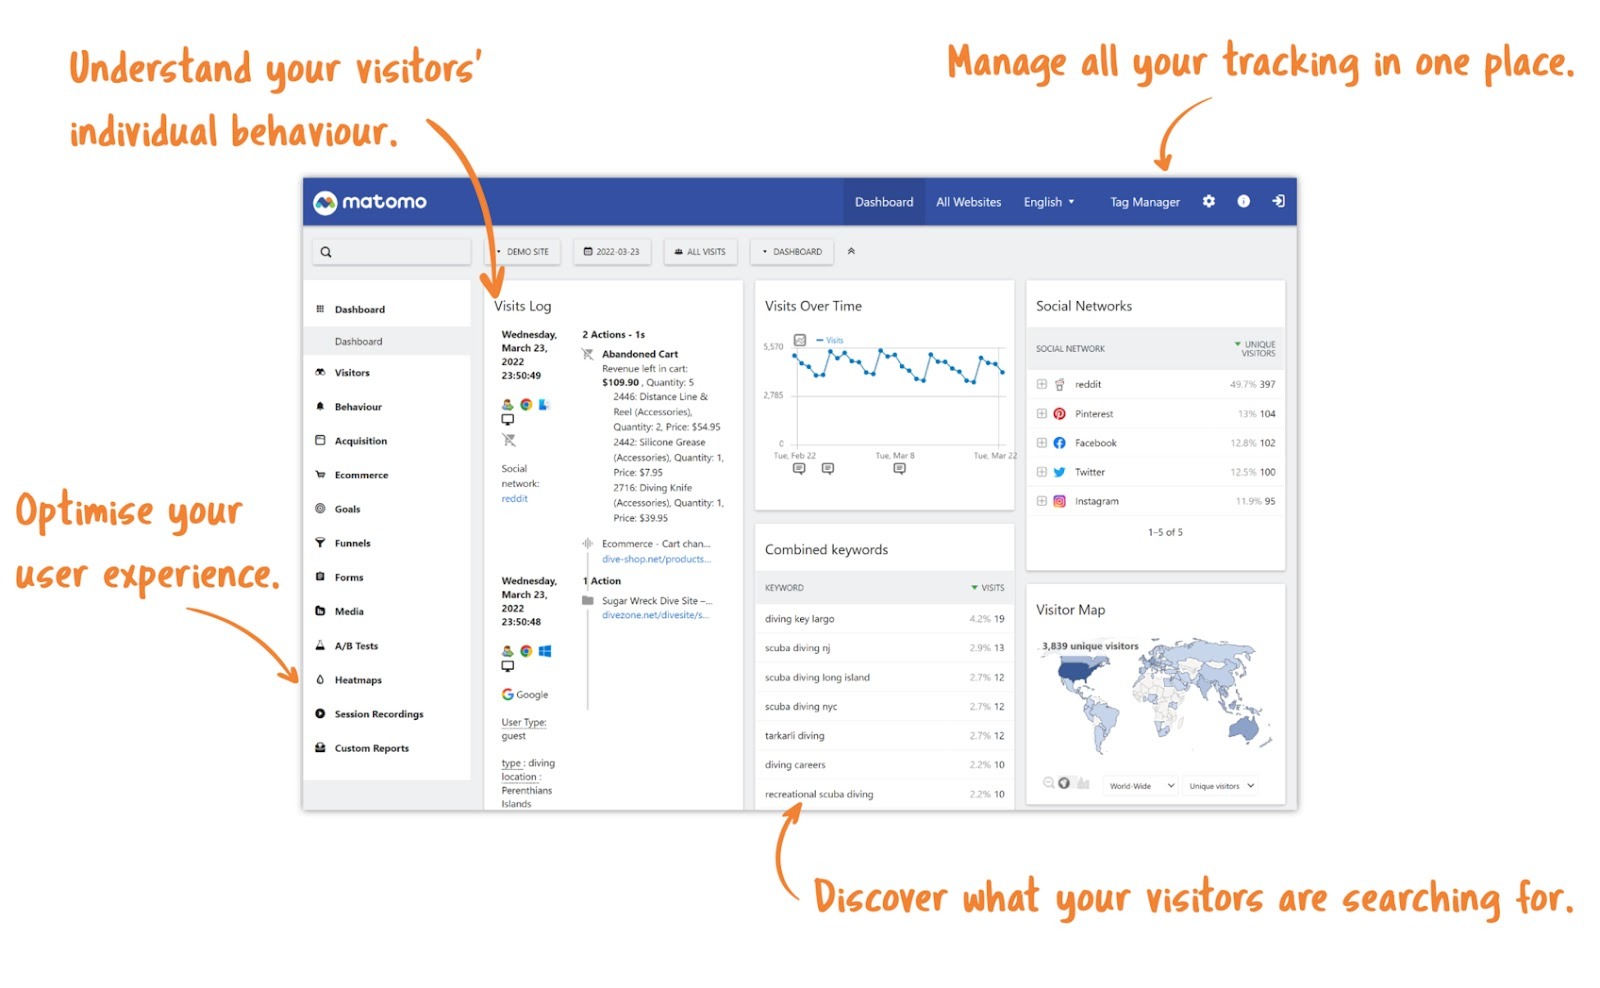Viewport: 1600px width, 988px height.
Task: Click the Funnels filter icon
Action: [320, 542]
